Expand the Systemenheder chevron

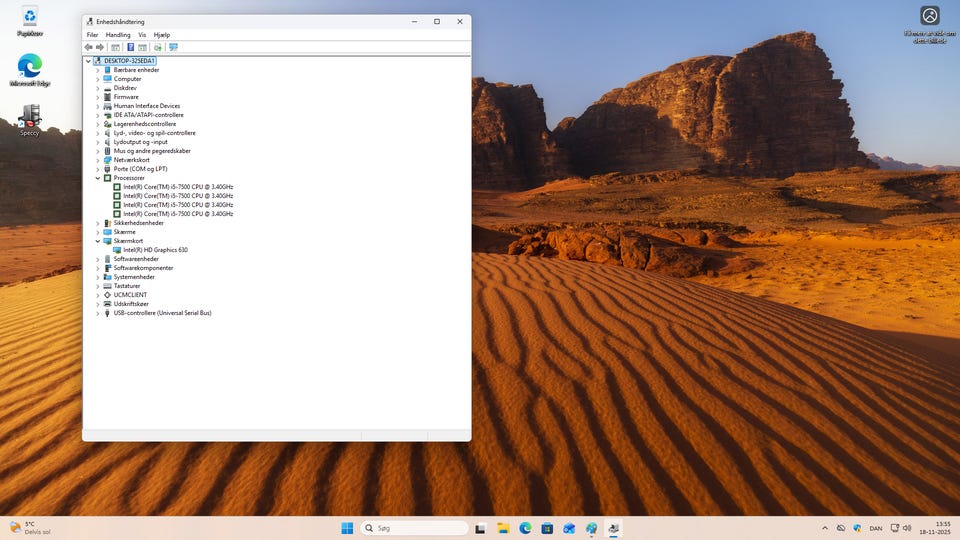tap(98, 277)
